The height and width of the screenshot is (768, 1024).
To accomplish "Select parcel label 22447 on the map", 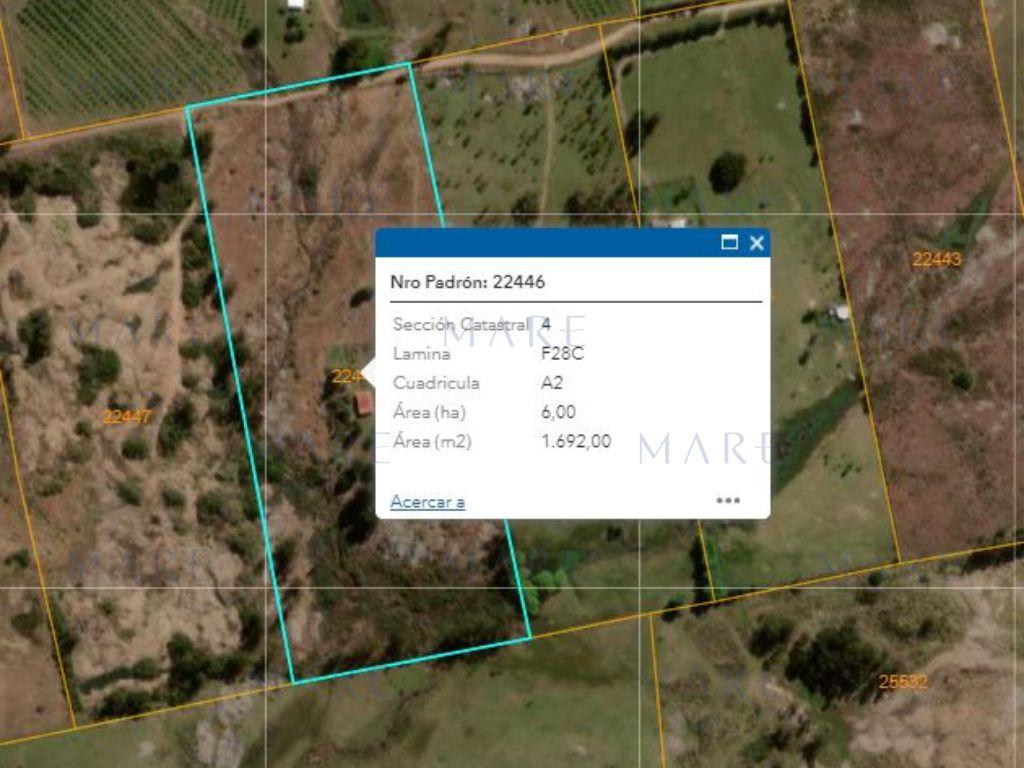I will [127, 416].
